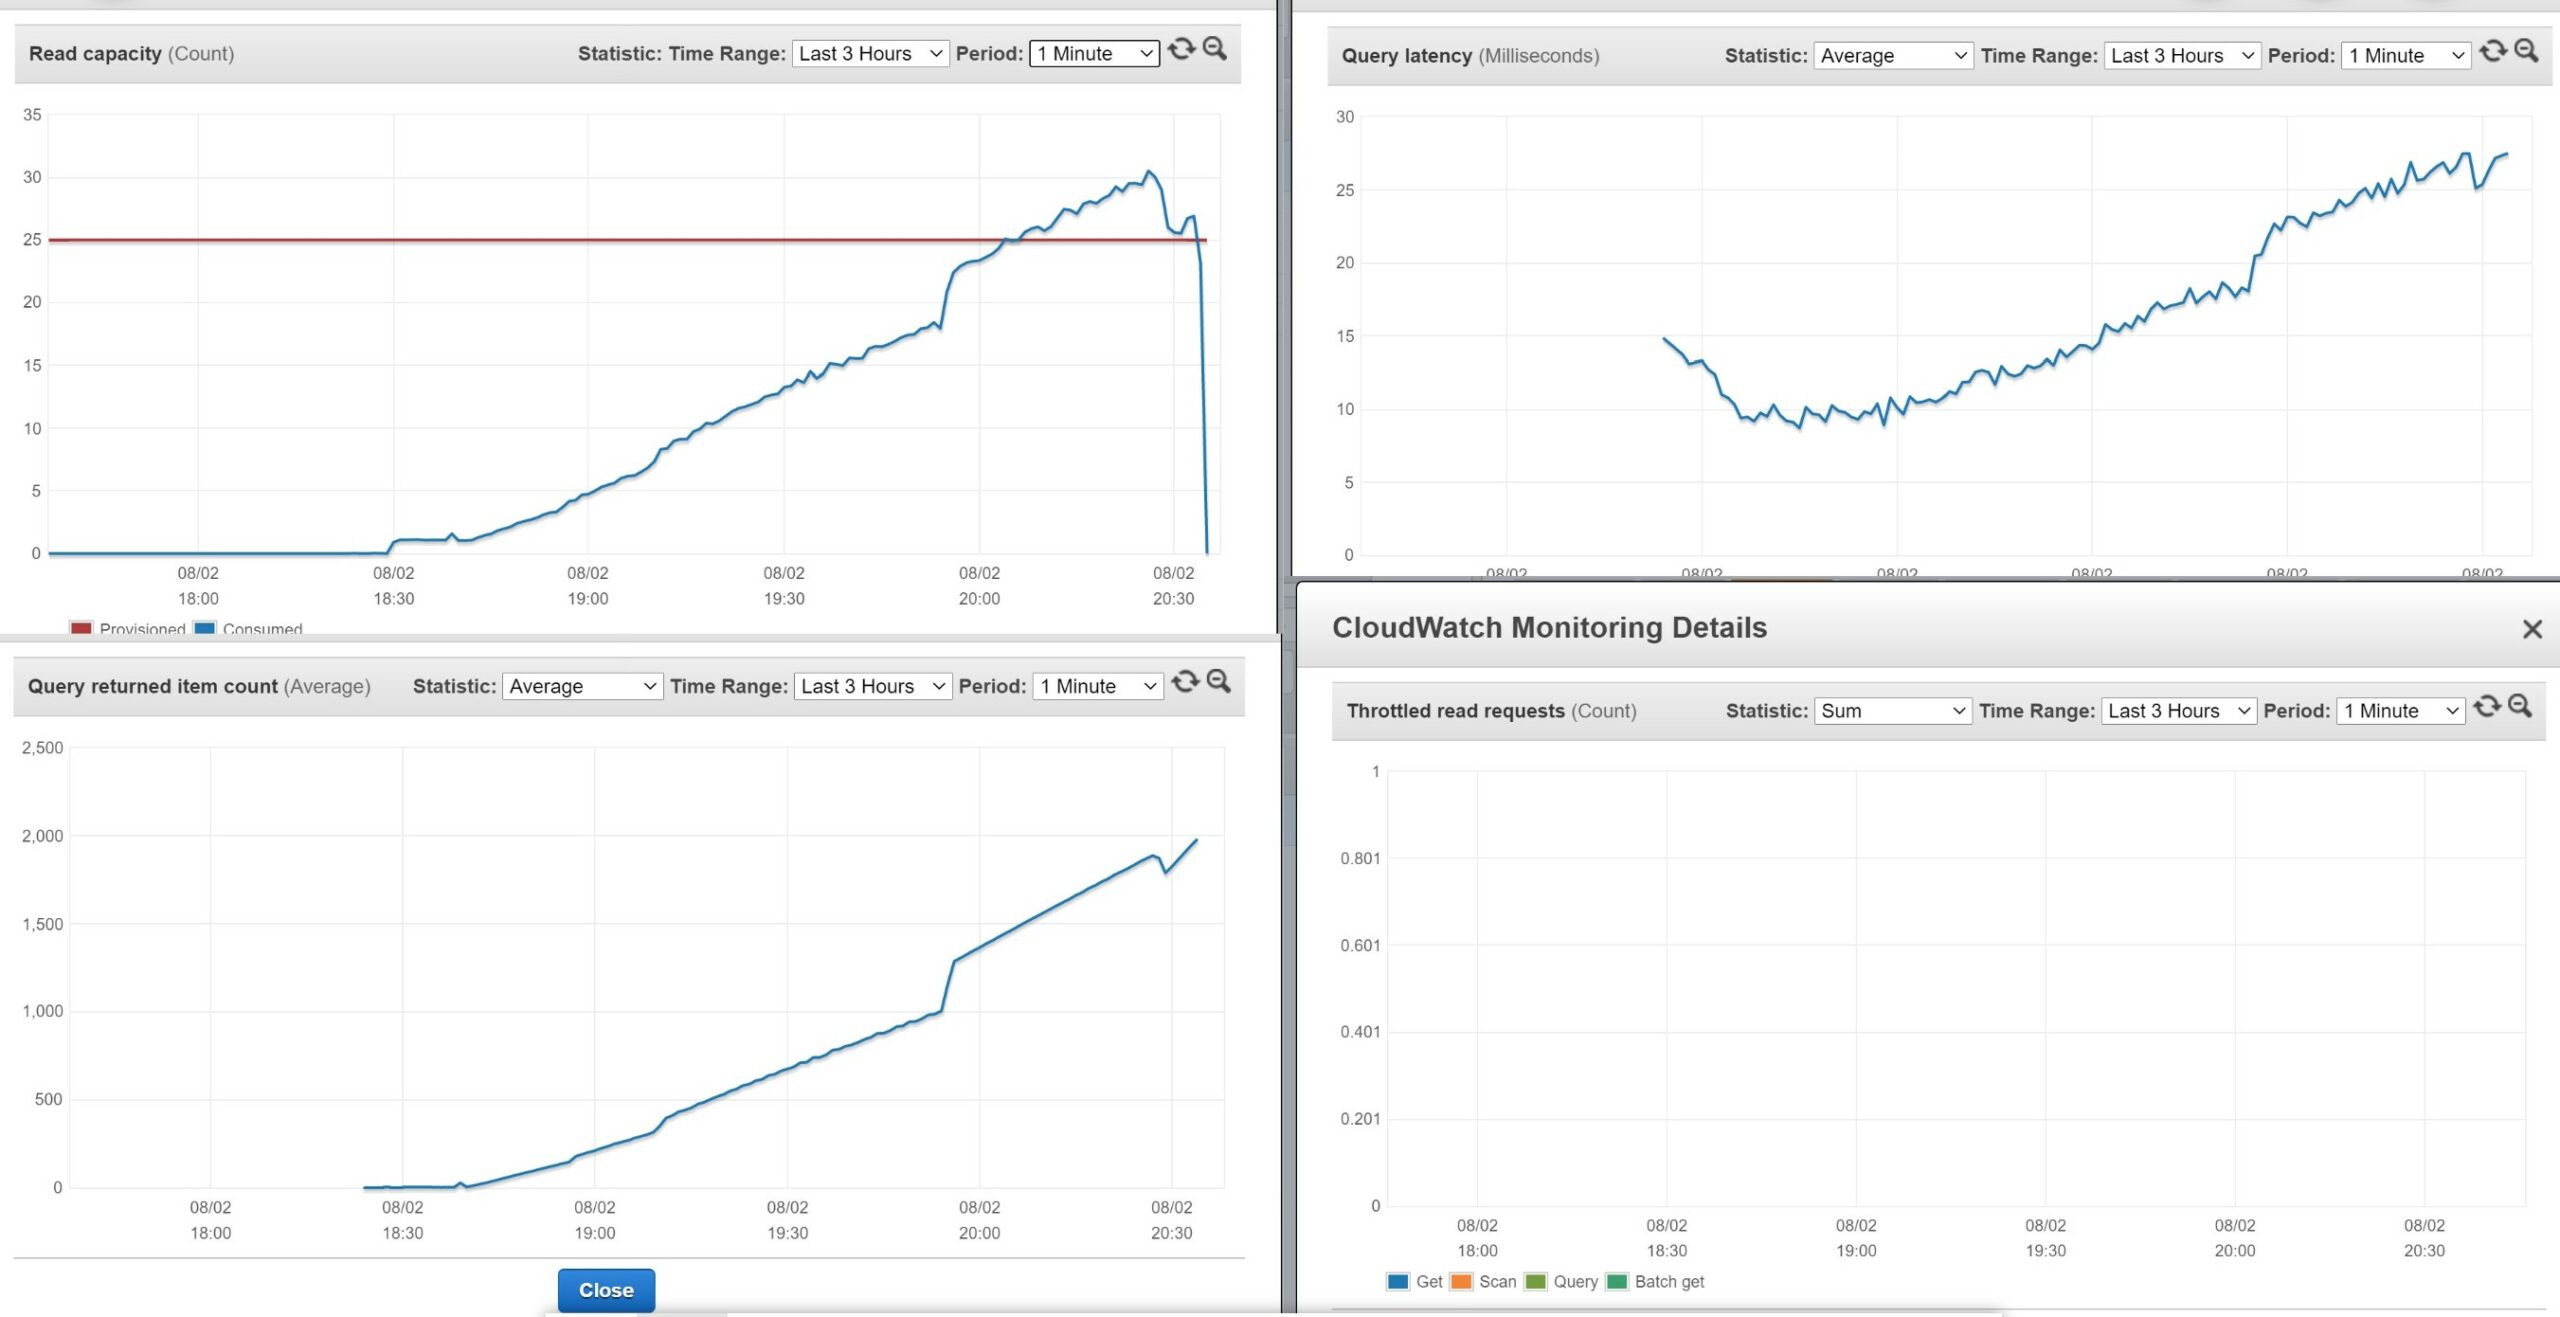Click zoom magnifier on Query latency chart

point(2526,51)
